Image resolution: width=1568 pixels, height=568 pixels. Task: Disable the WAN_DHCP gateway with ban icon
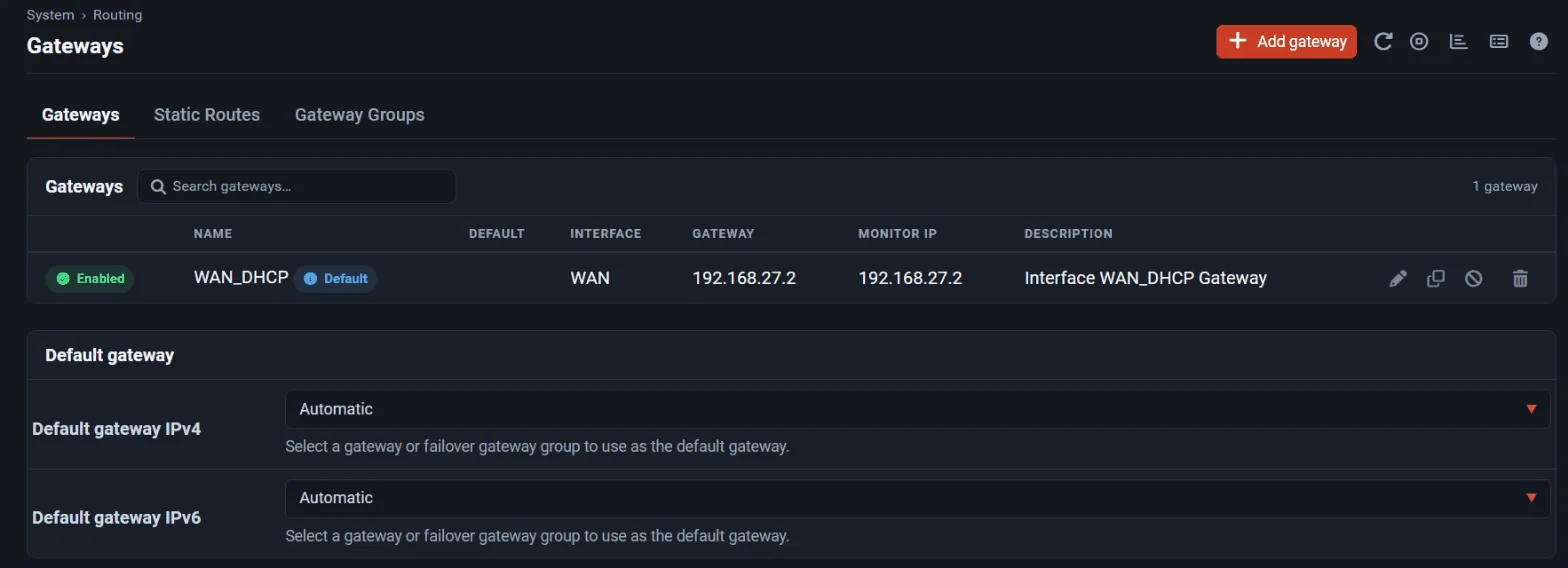[x=1474, y=279]
